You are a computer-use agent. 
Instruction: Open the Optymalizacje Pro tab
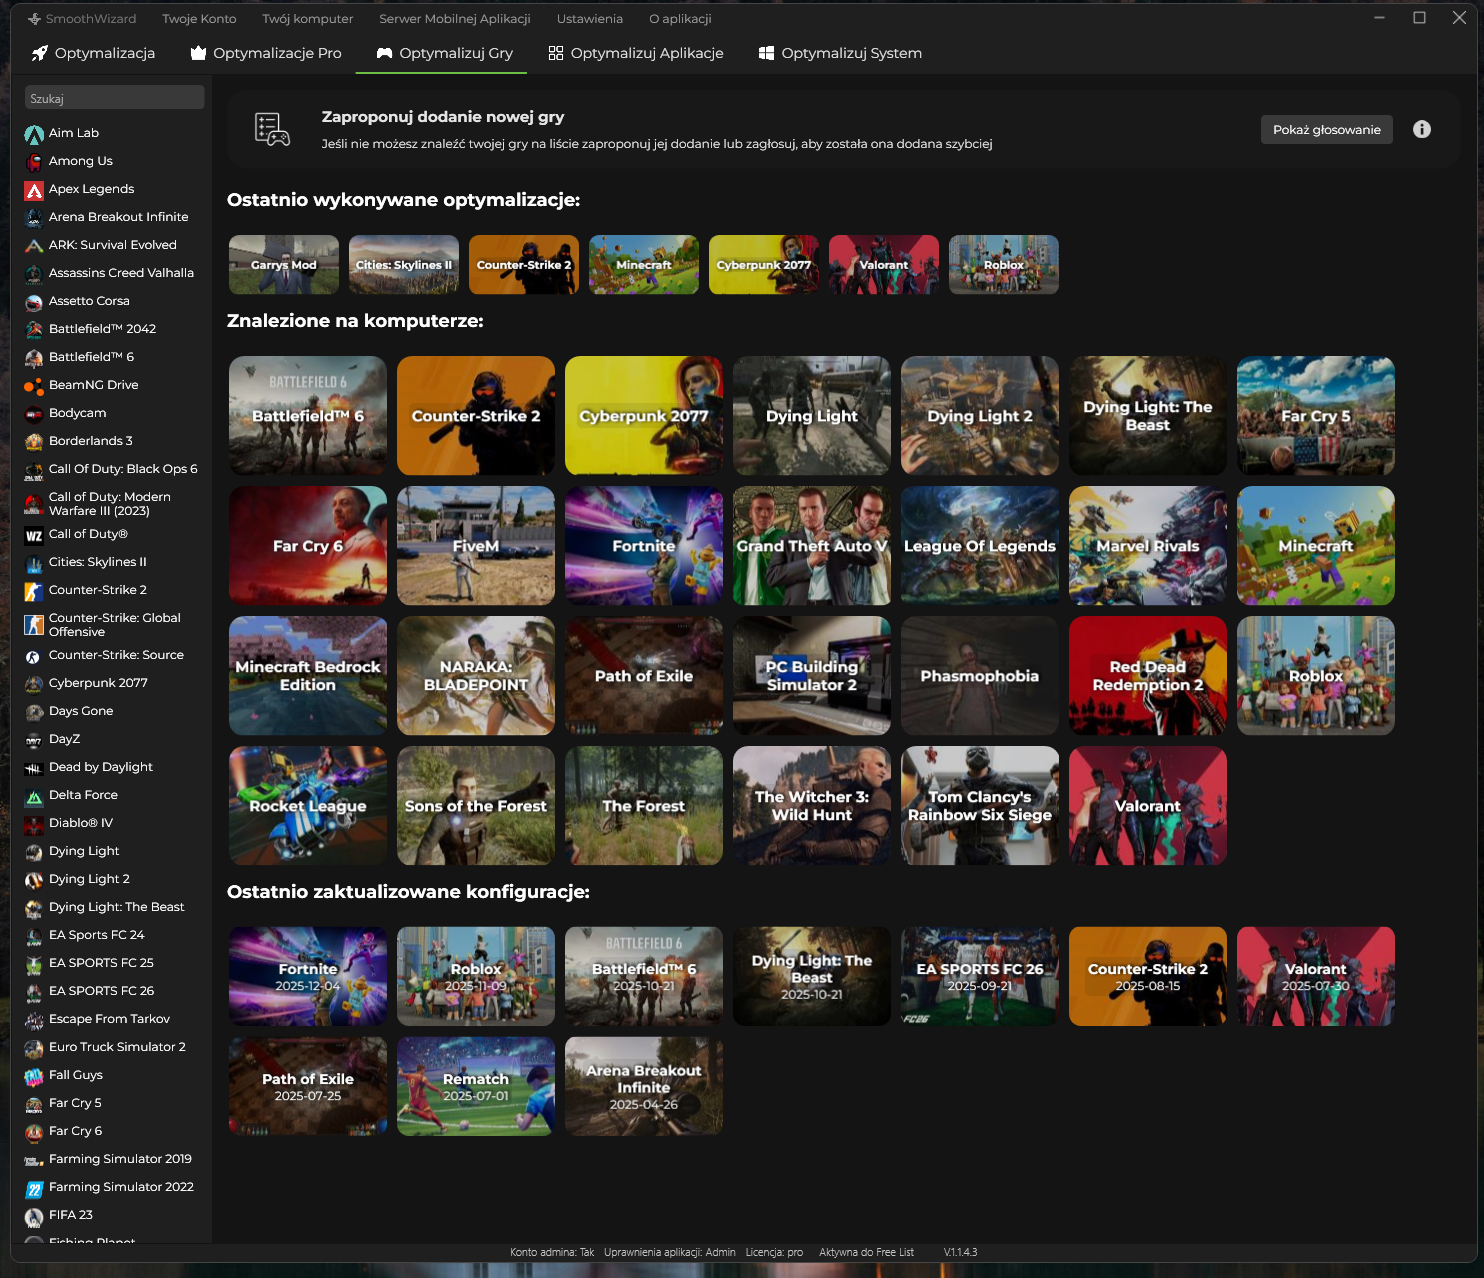click(266, 53)
